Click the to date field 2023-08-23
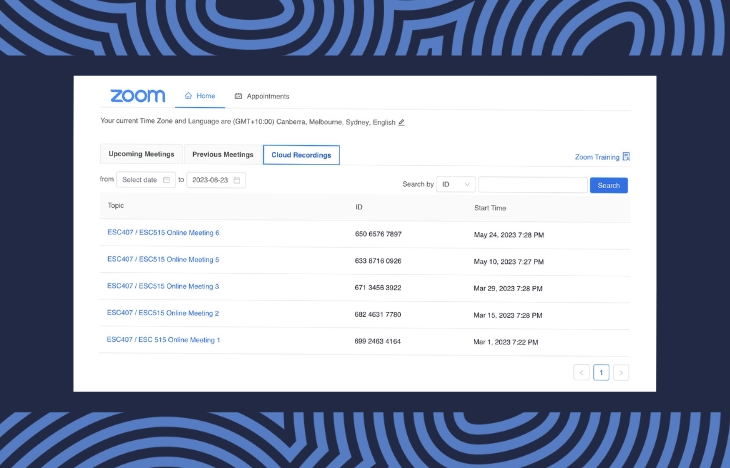This screenshot has width=730, height=468. pos(216,180)
